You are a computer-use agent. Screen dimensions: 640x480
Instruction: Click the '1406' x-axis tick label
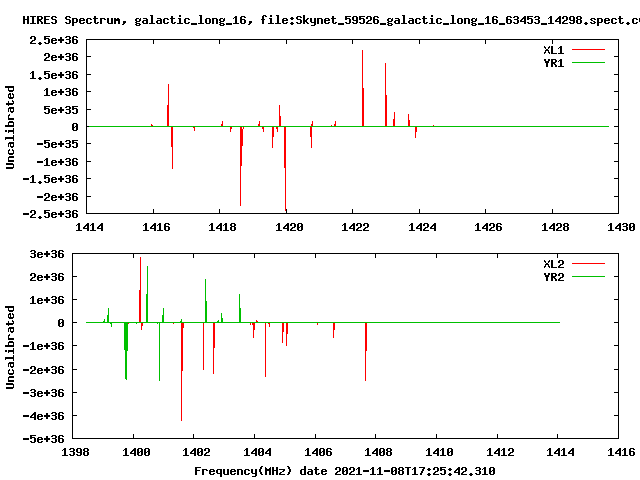point(318,452)
